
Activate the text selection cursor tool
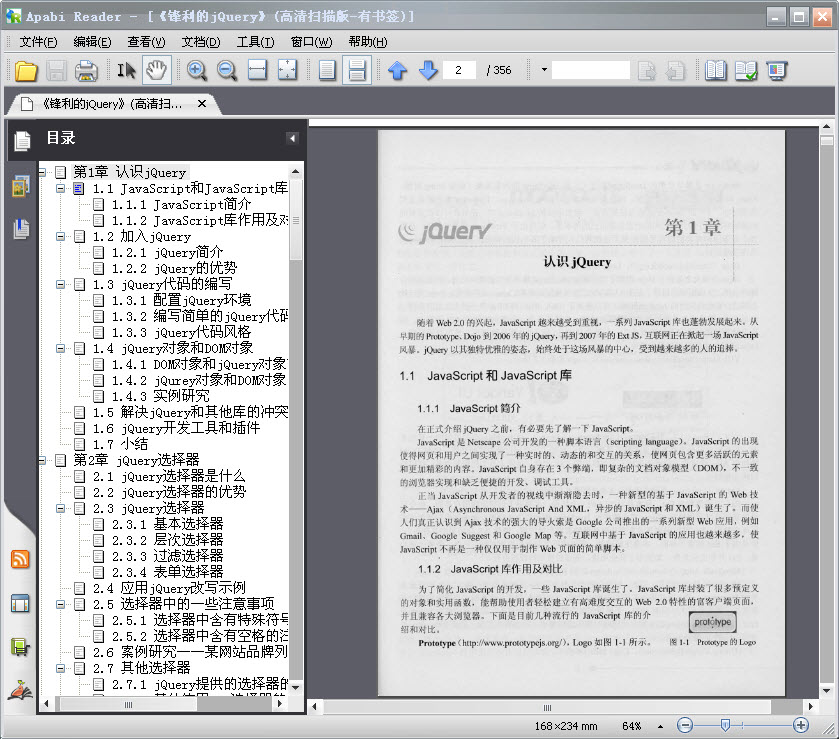tap(126, 71)
